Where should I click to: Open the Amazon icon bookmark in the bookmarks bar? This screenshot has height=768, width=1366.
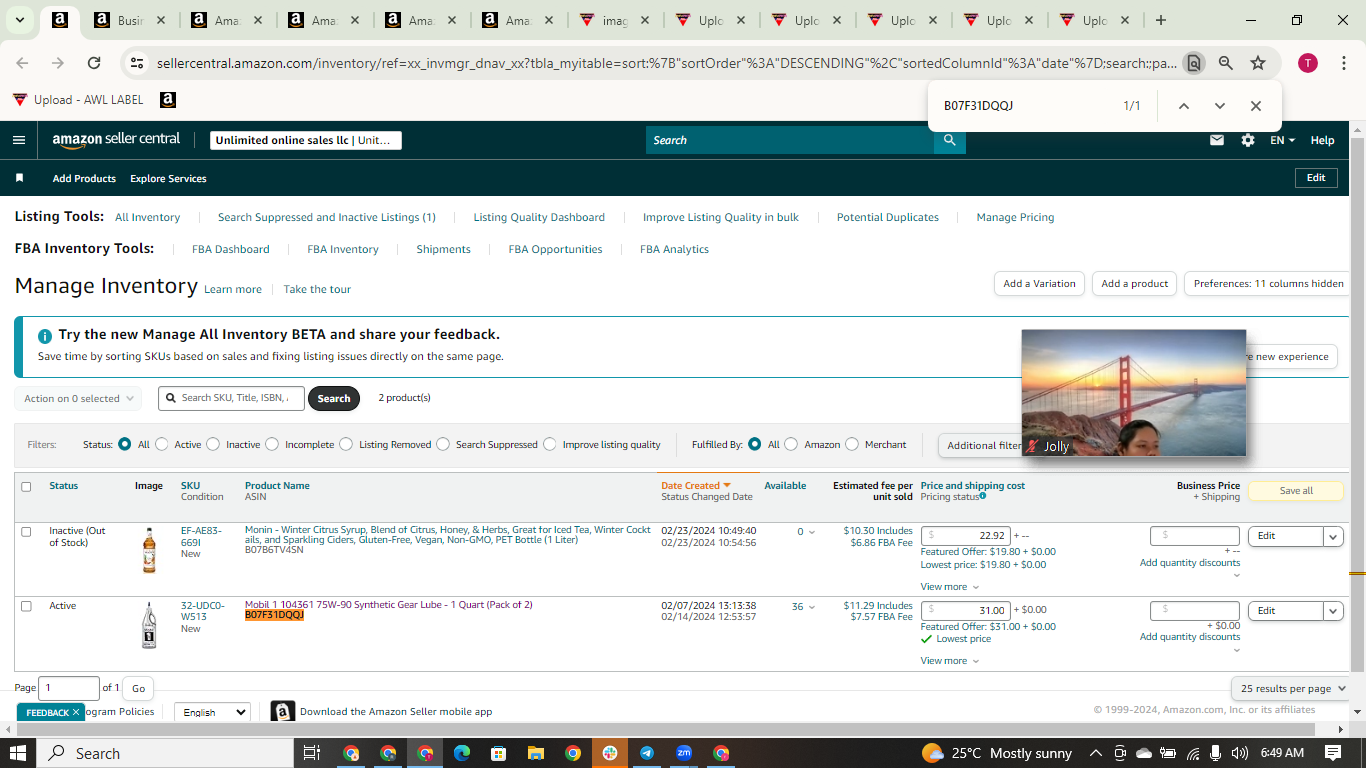point(168,100)
